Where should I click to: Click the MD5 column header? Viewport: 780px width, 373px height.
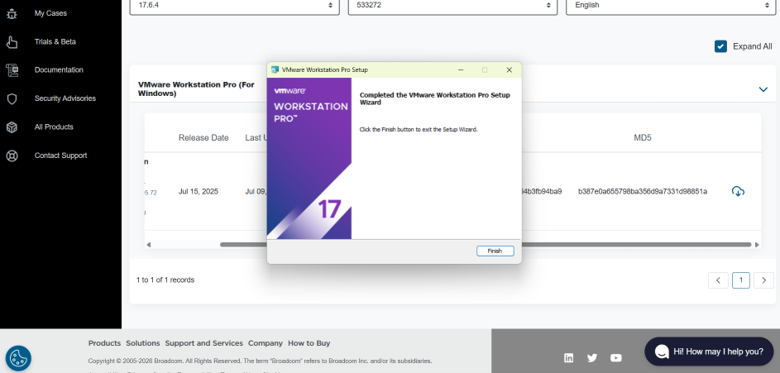coord(642,138)
